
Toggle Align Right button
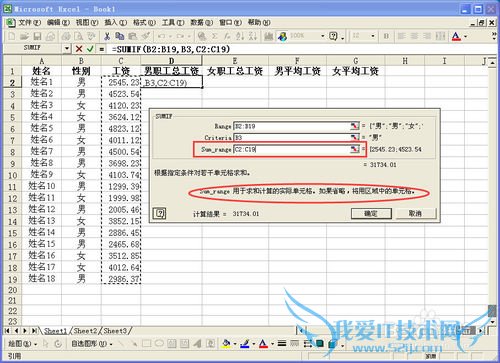click(x=427, y=36)
